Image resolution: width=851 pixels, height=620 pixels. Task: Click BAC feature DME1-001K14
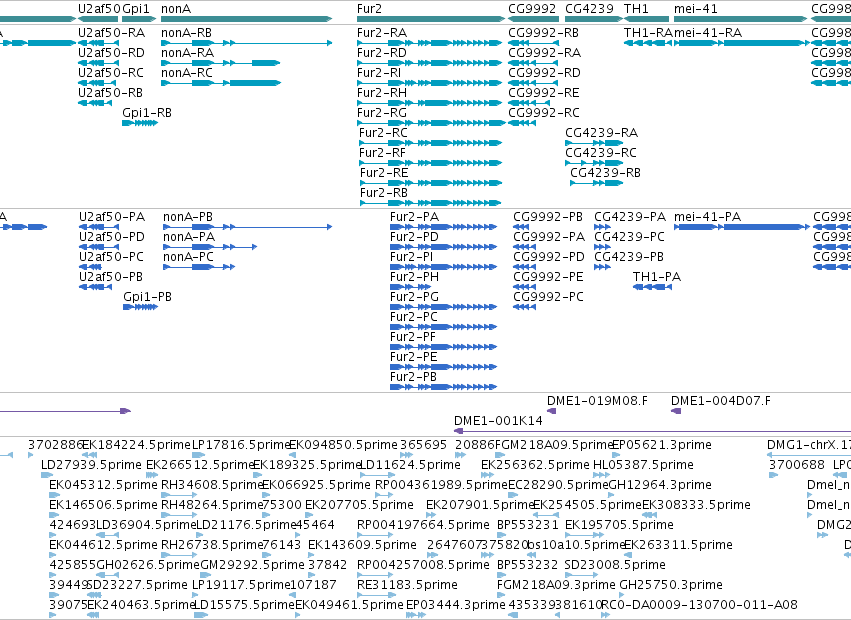click(x=652, y=431)
